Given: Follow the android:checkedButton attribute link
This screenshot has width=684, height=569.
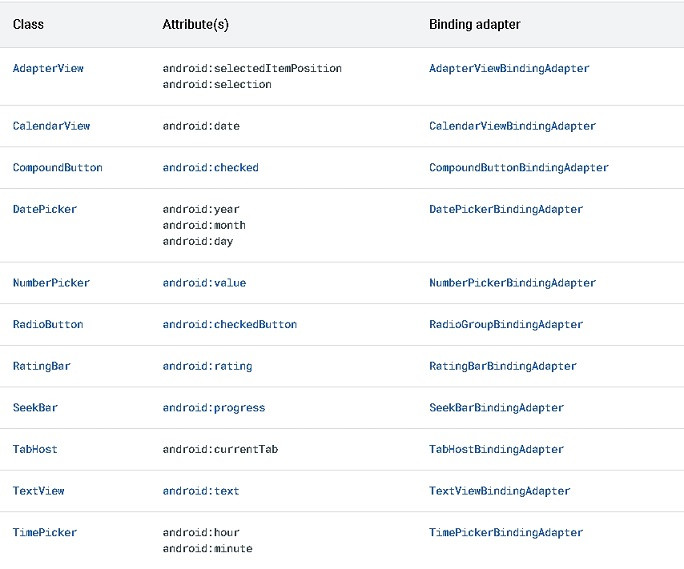Looking at the screenshot, I should pyautogui.click(x=229, y=325).
